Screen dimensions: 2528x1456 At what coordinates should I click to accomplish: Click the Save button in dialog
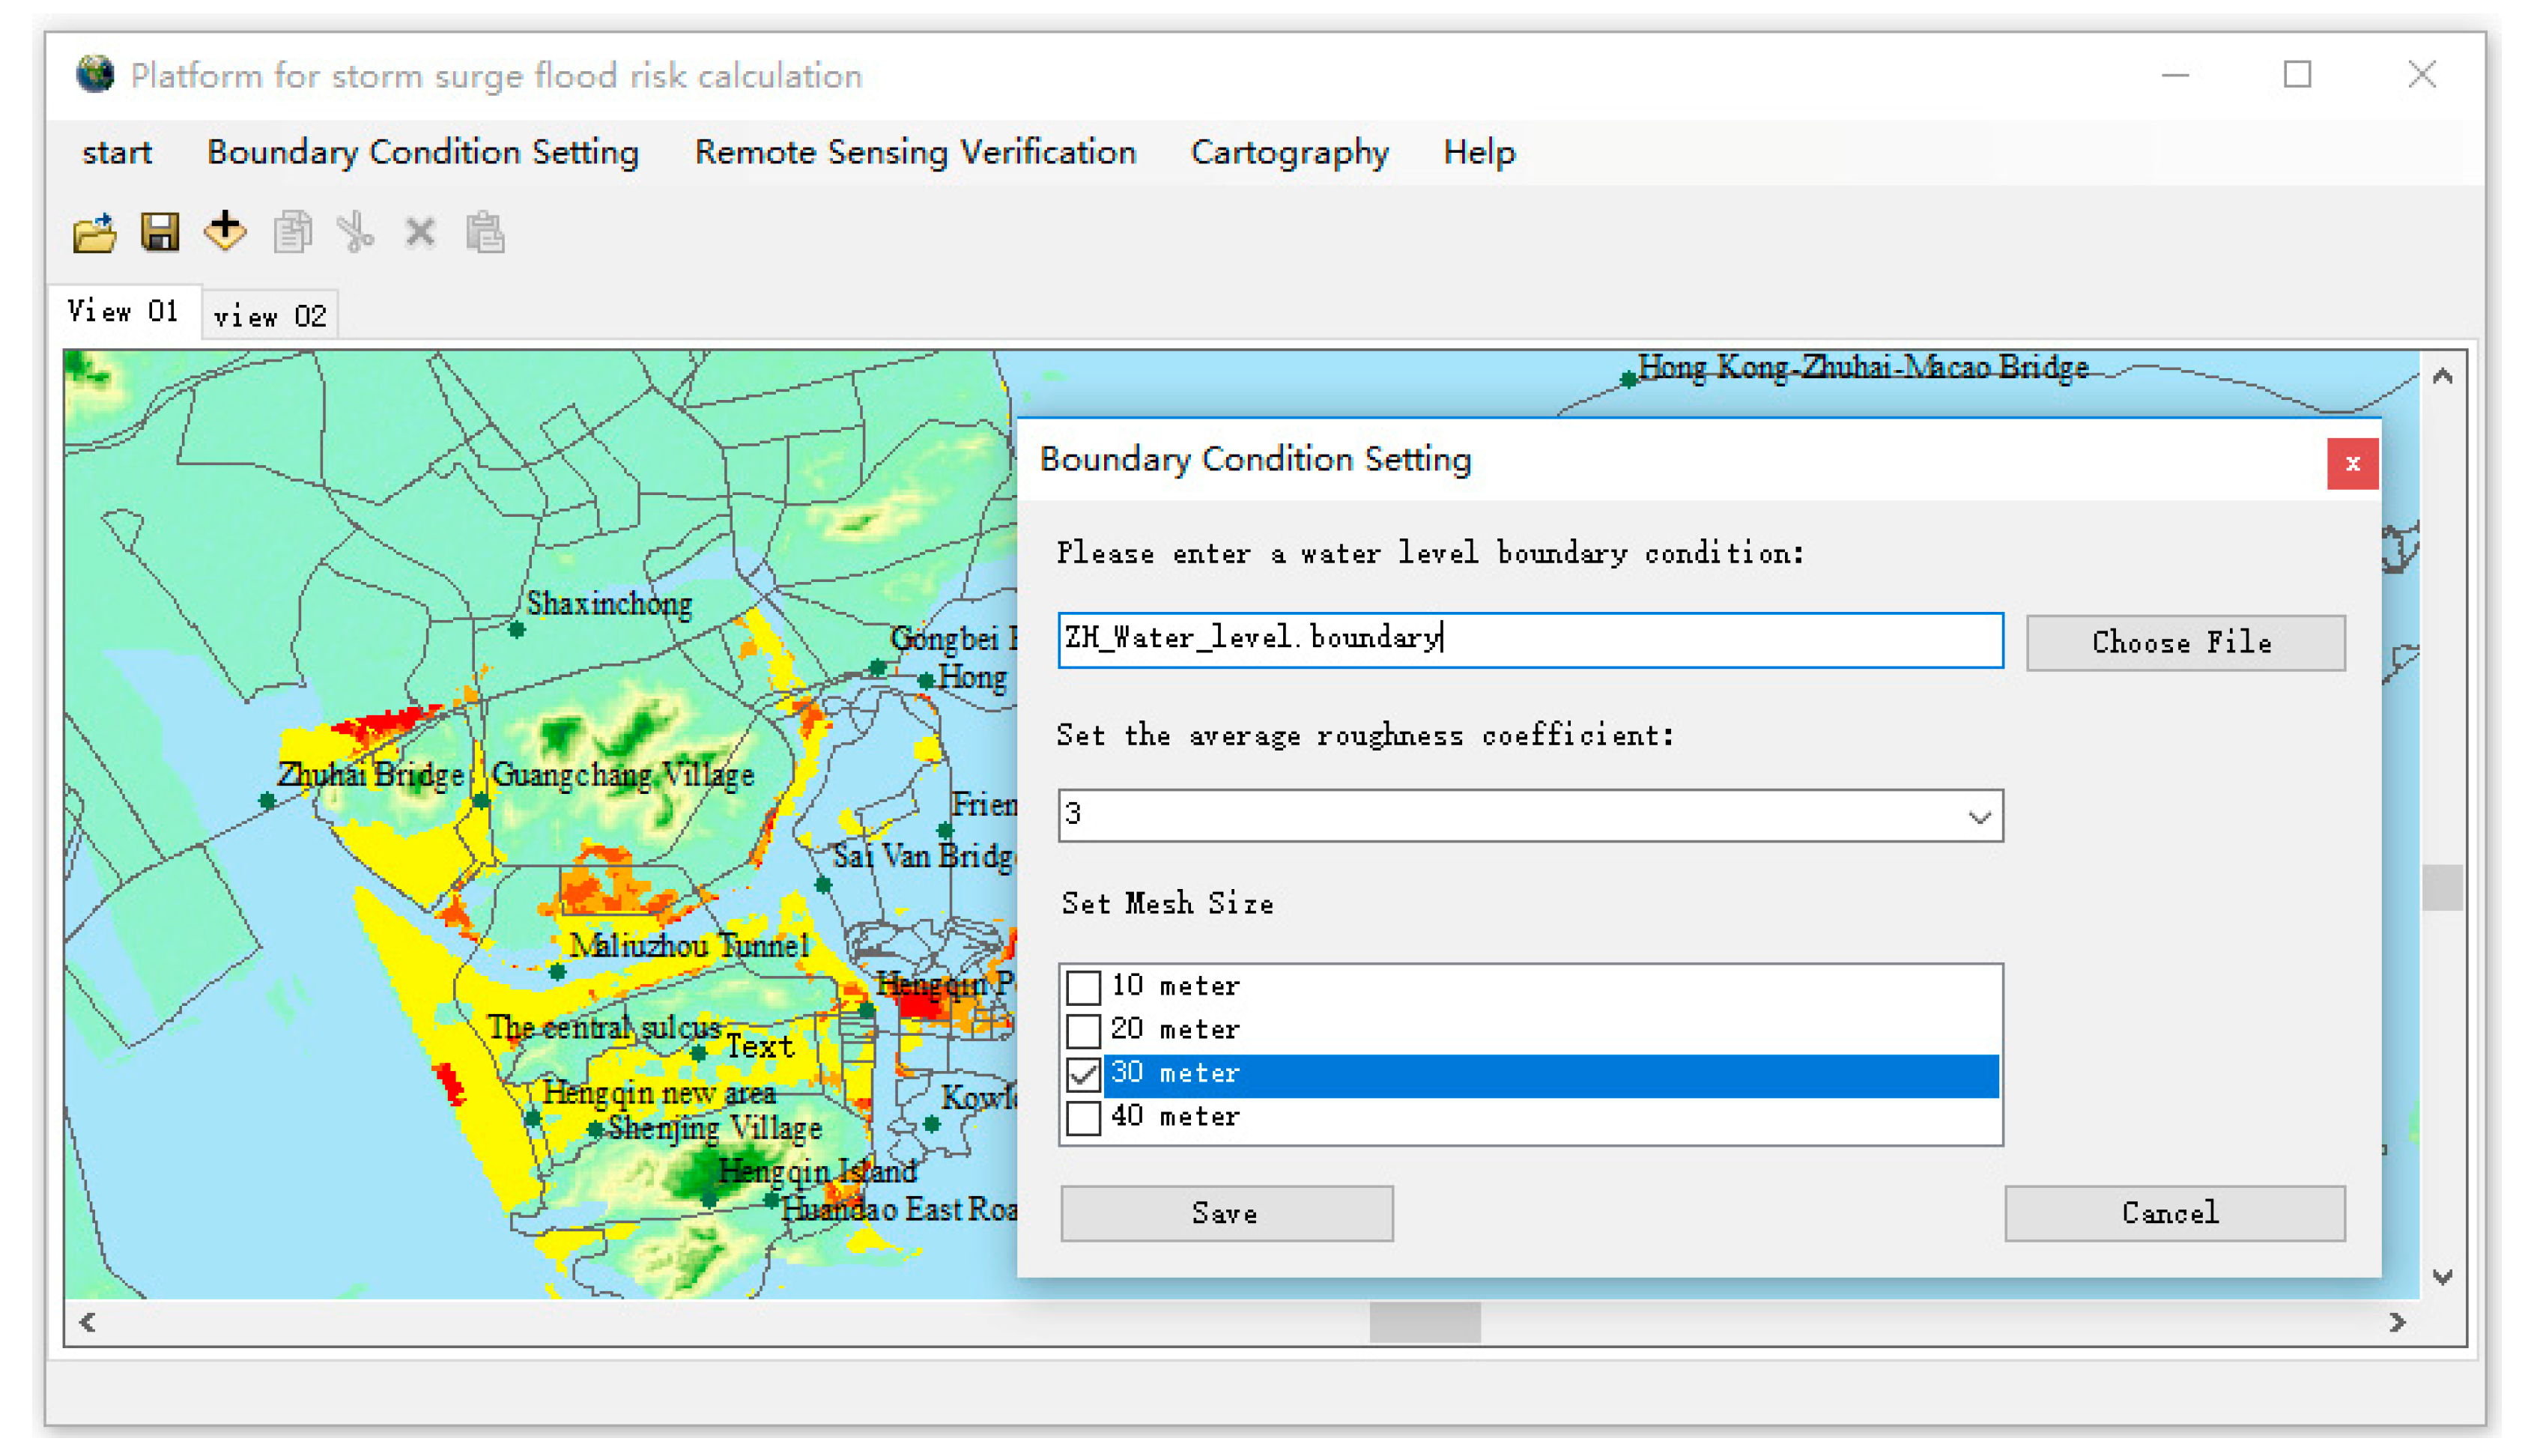click(x=1226, y=1214)
